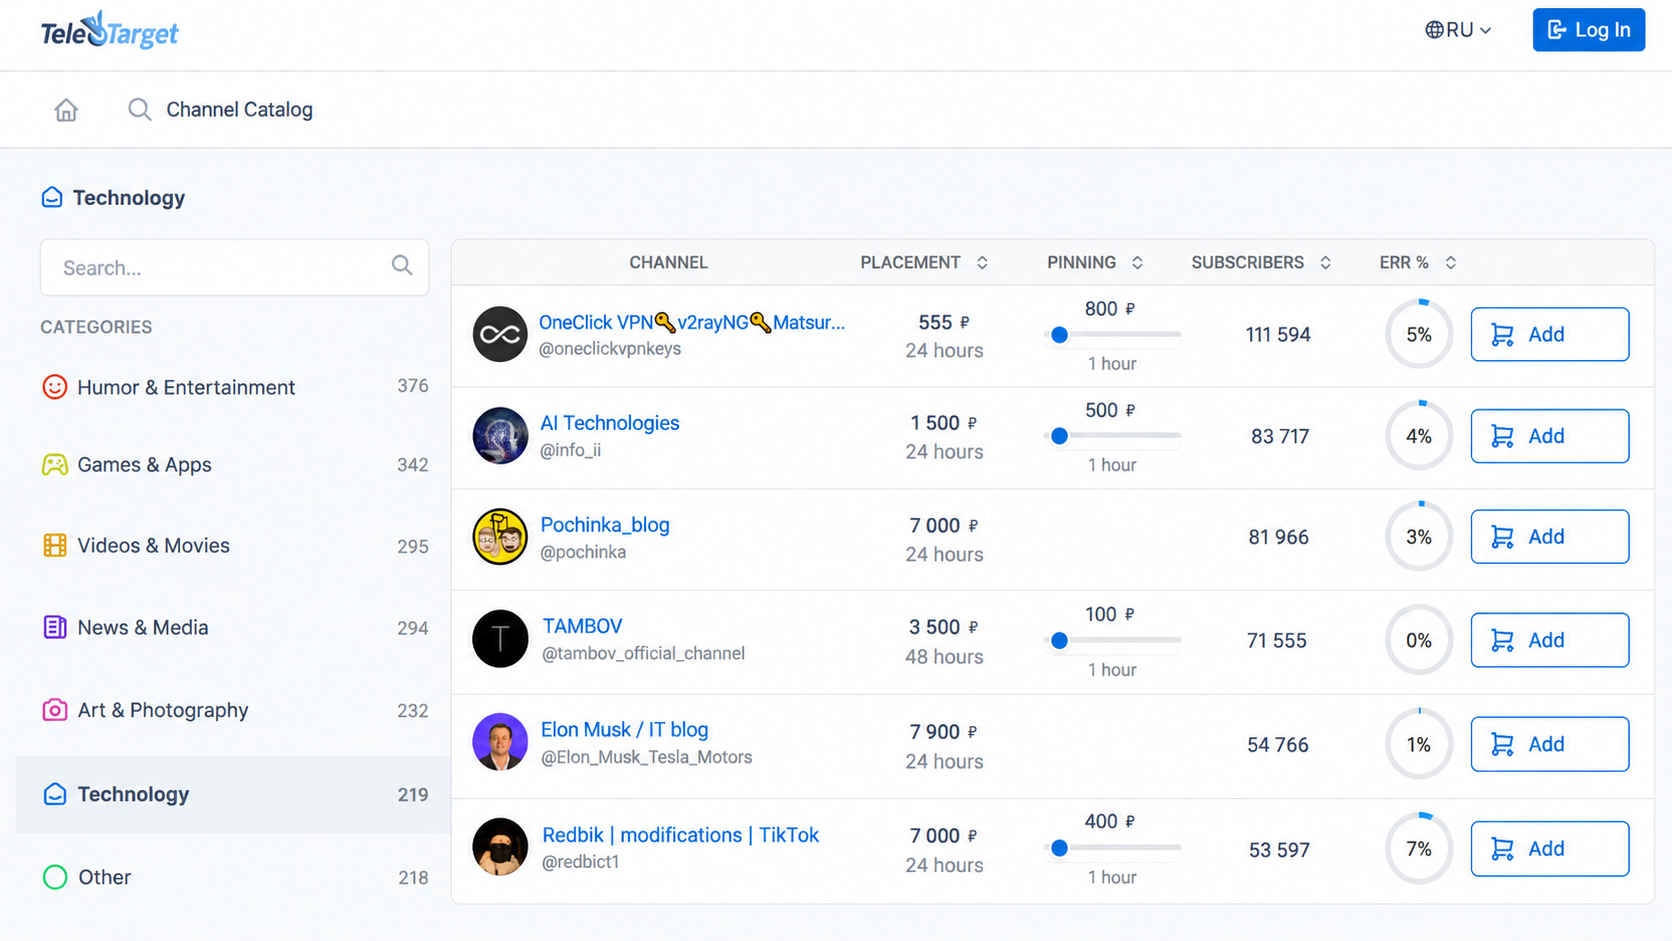Click the 7 900 ₽ placement price

(x=943, y=732)
